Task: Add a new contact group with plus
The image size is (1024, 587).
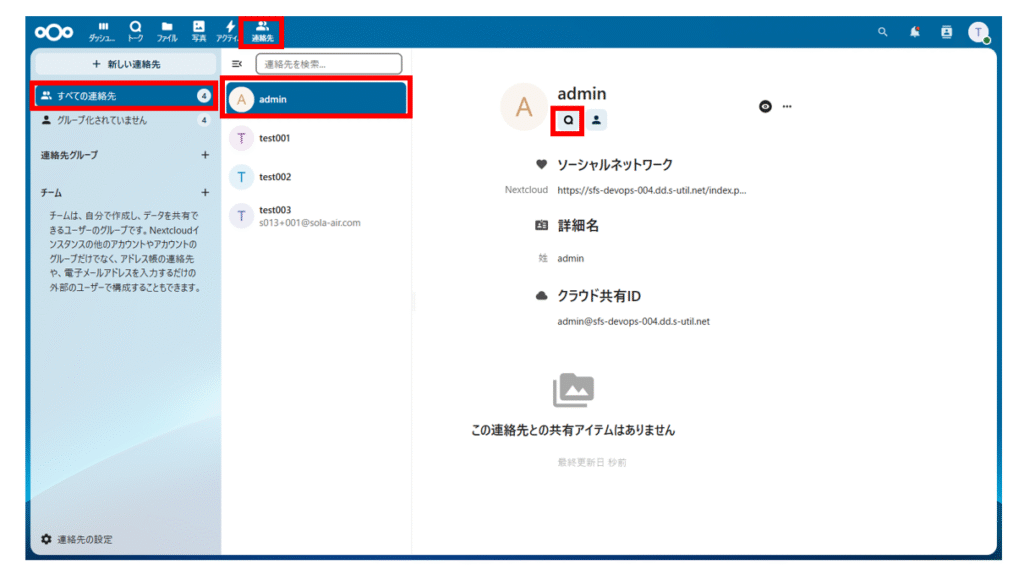Action: pyautogui.click(x=205, y=155)
